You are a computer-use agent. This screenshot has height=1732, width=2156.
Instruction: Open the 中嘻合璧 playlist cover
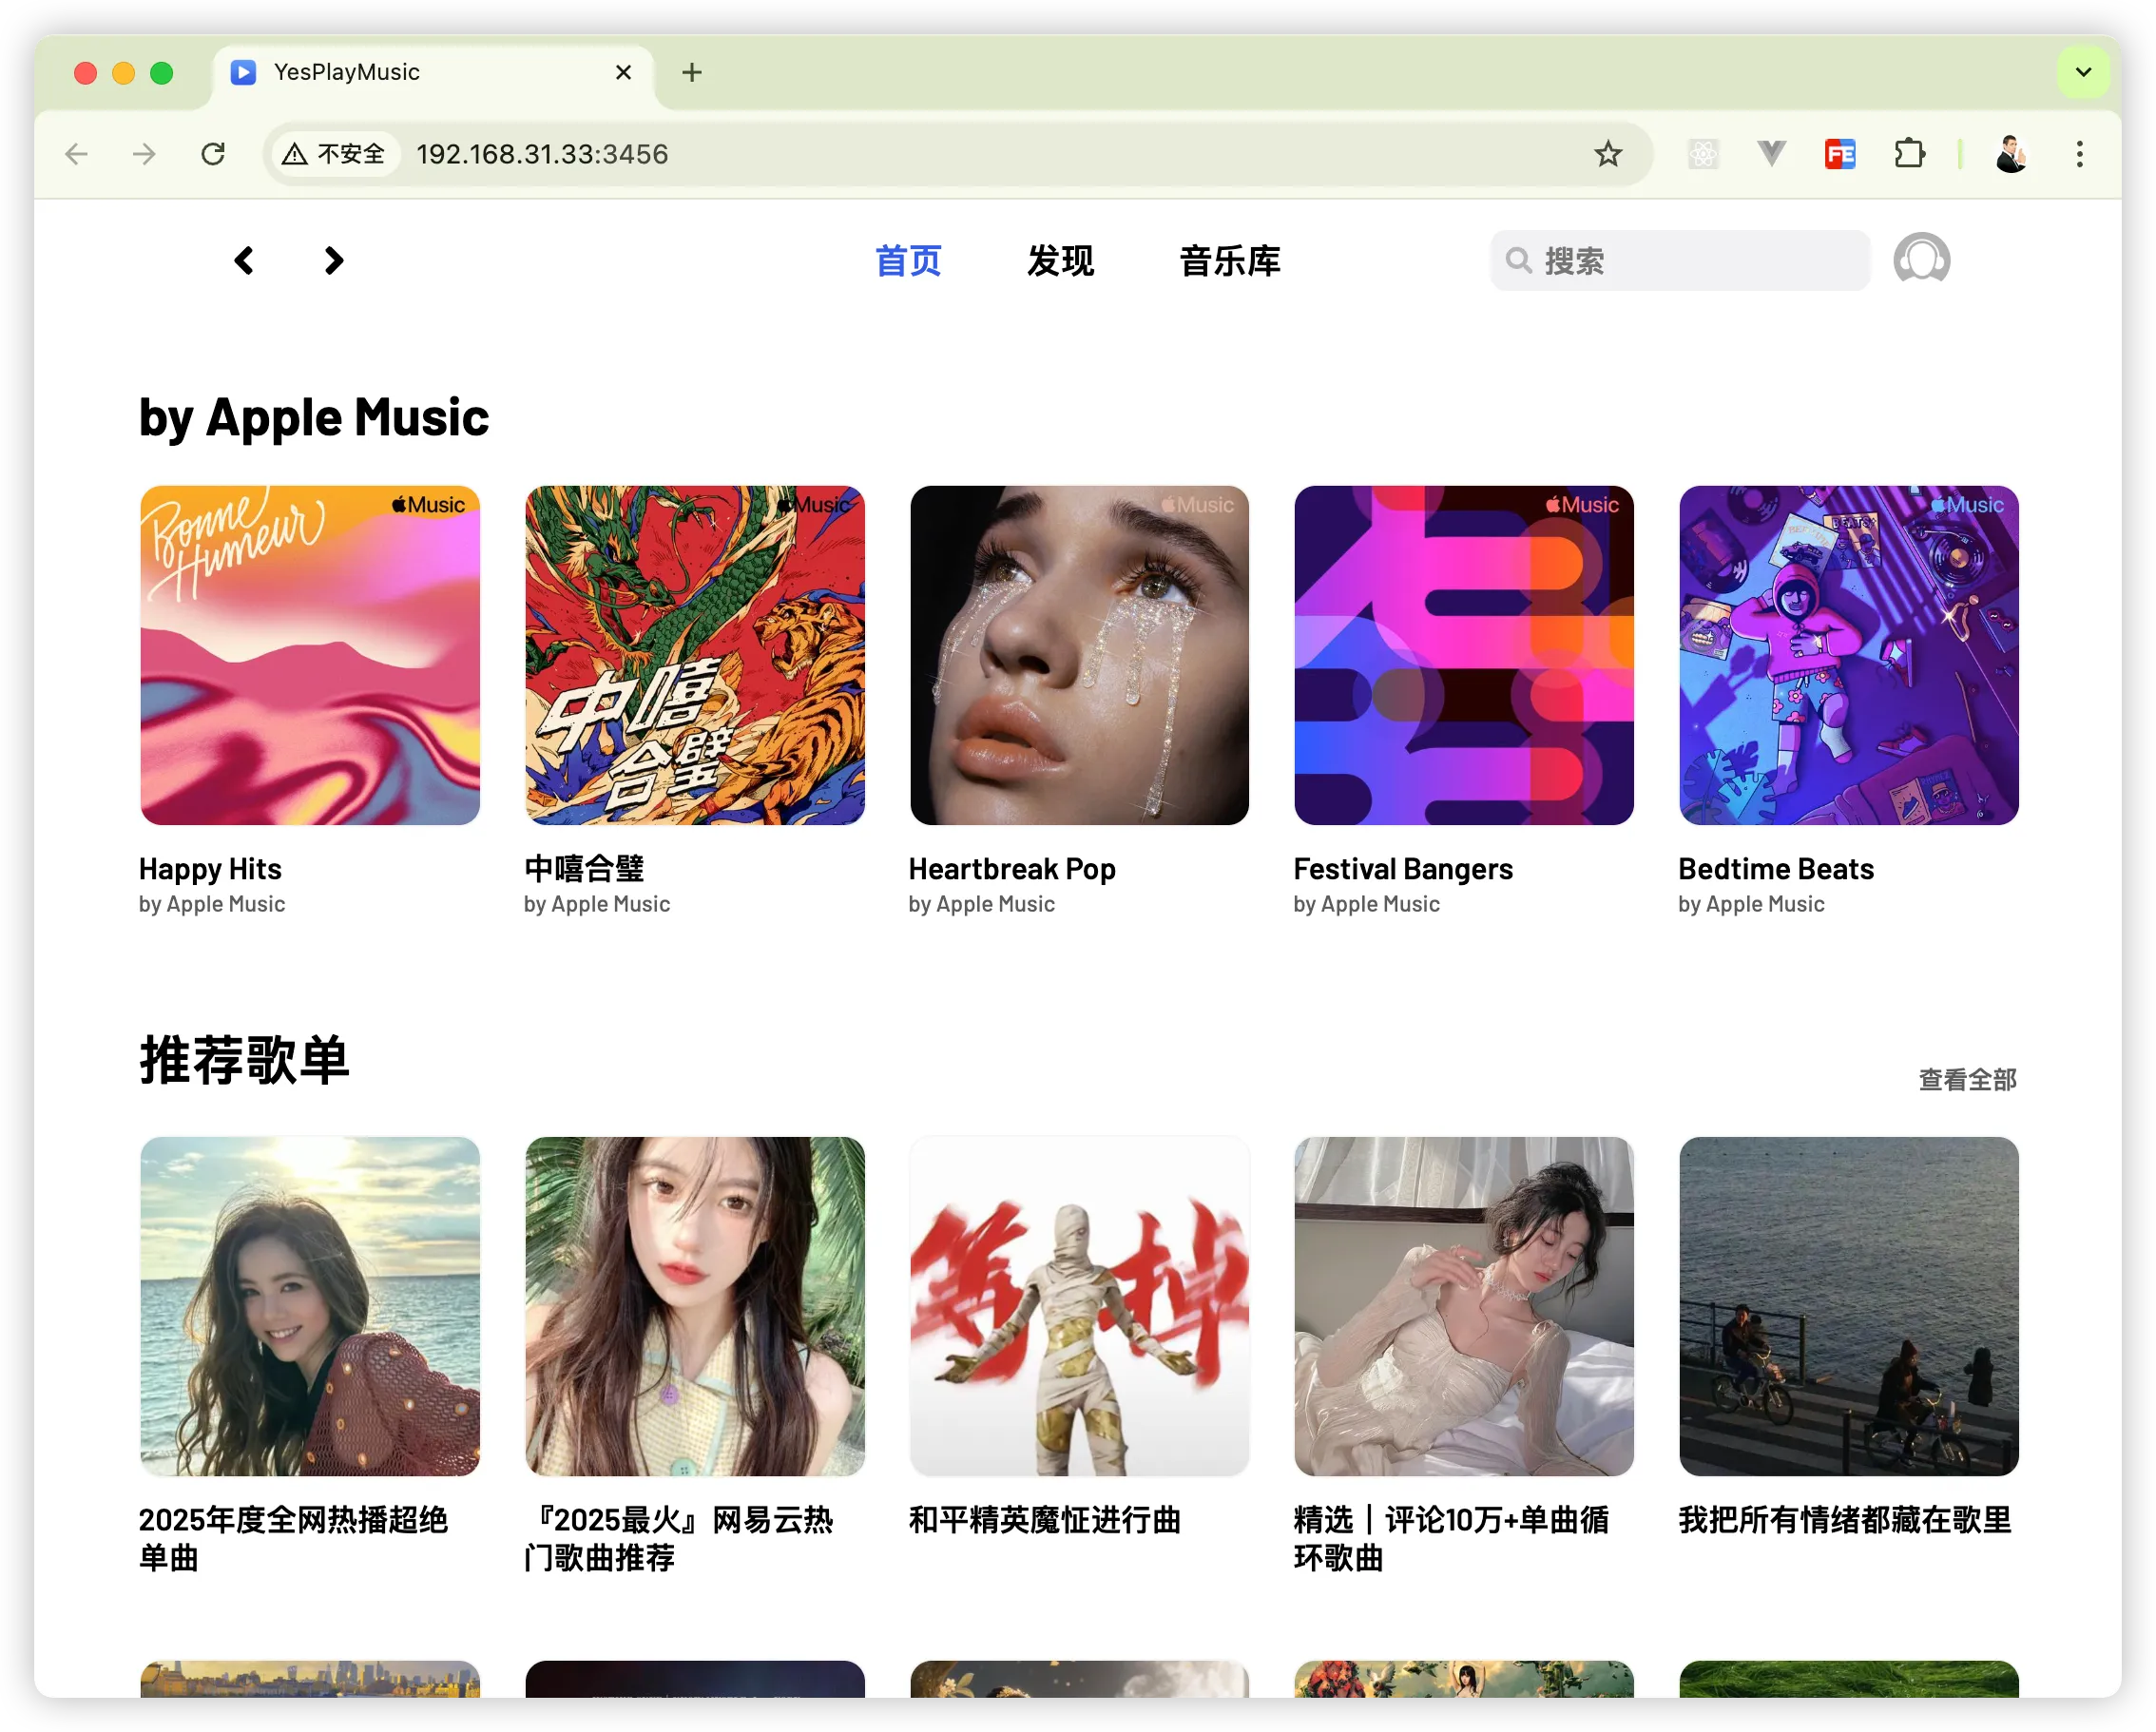(695, 655)
